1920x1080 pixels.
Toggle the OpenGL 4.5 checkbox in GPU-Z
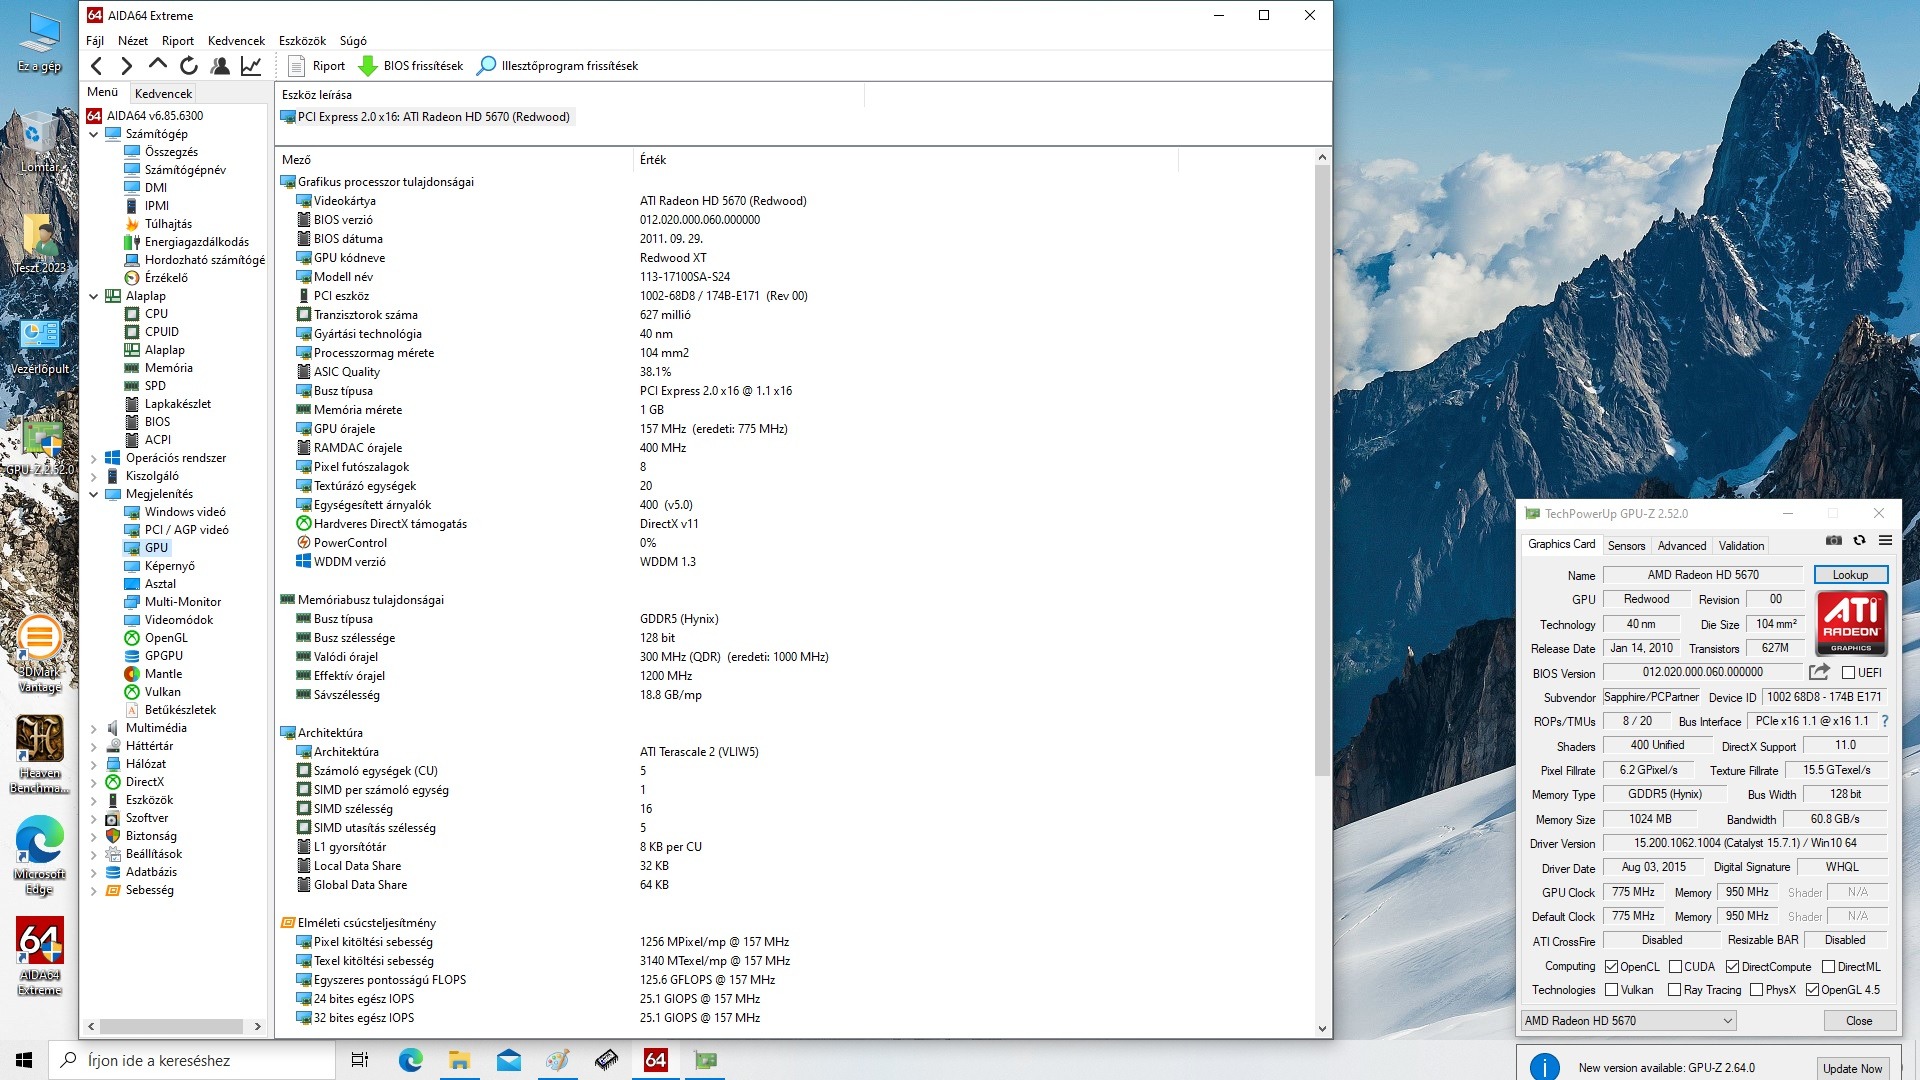(1812, 990)
